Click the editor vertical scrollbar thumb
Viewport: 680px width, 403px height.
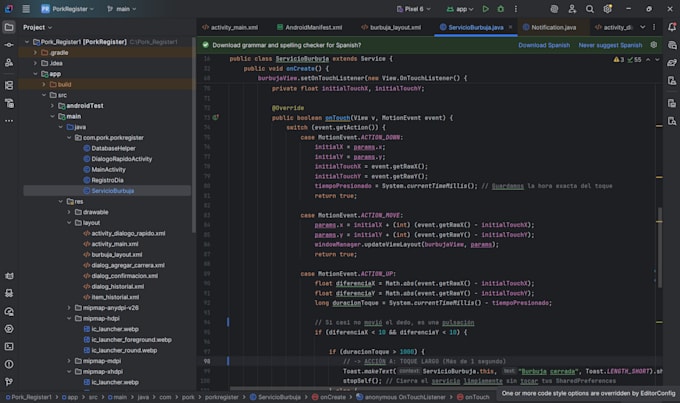point(660,247)
